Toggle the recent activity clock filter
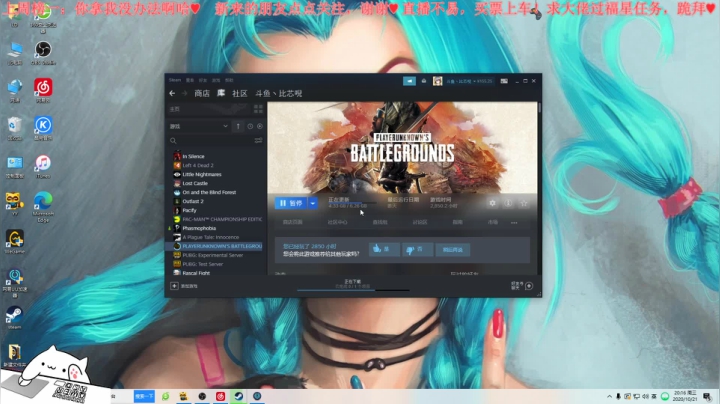The height and width of the screenshot is (404, 720). pyautogui.click(x=250, y=126)
